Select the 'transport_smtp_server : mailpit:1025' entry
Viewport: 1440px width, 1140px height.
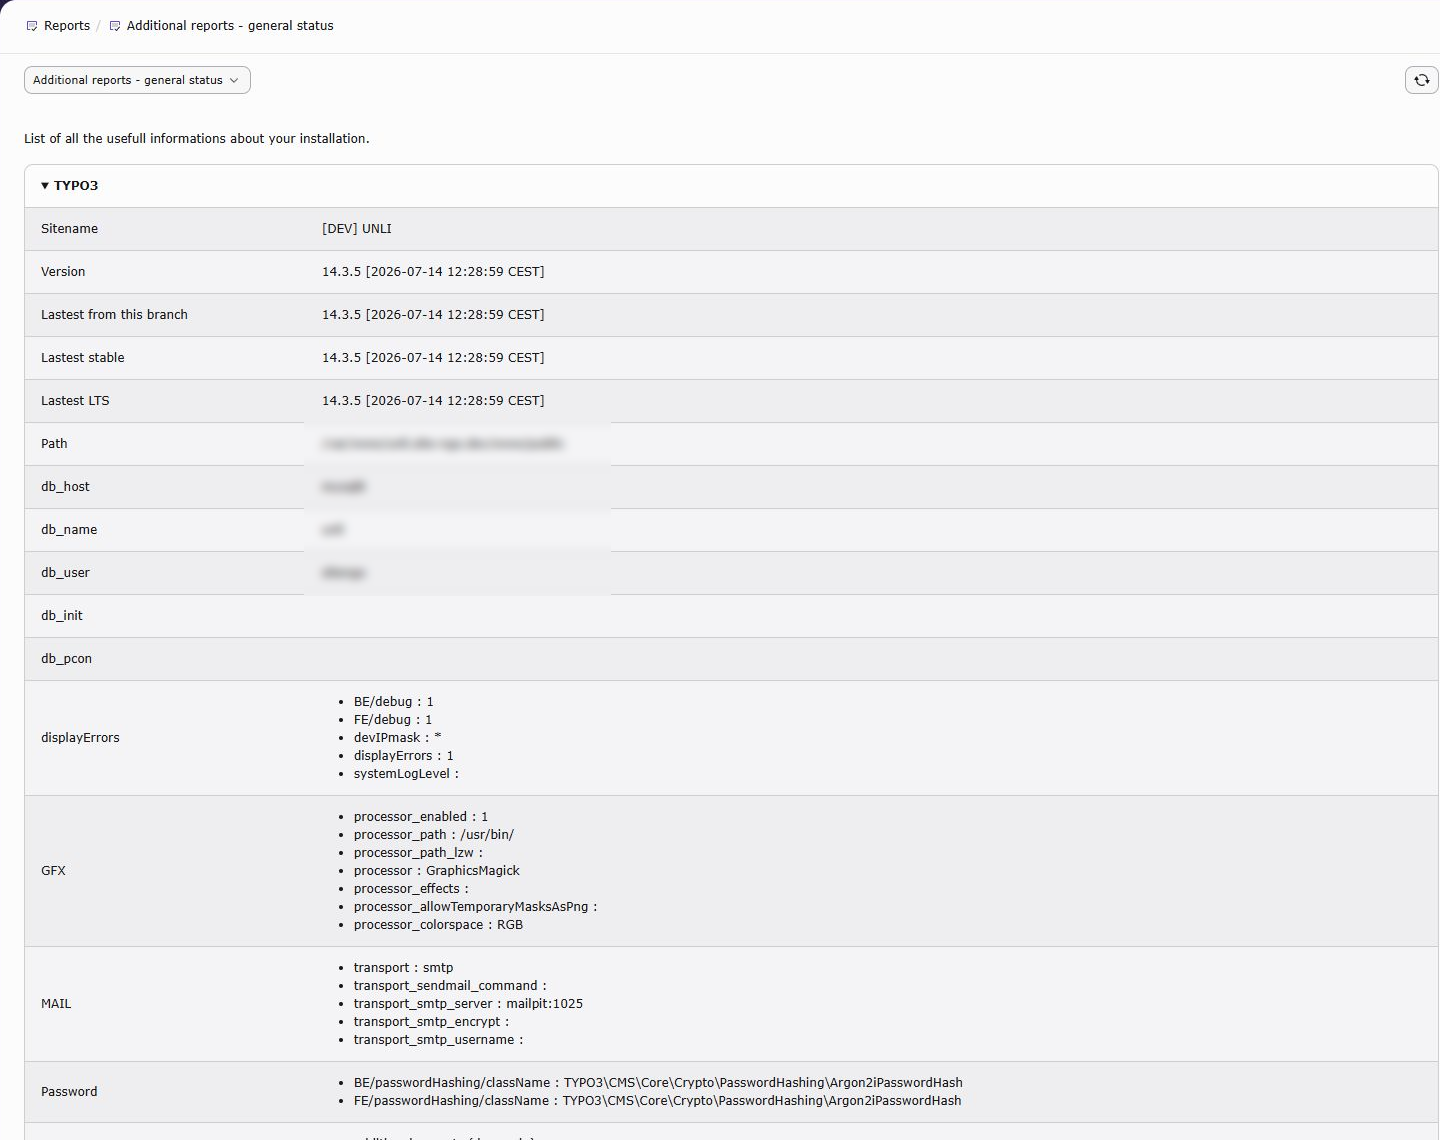[468, 1004]
